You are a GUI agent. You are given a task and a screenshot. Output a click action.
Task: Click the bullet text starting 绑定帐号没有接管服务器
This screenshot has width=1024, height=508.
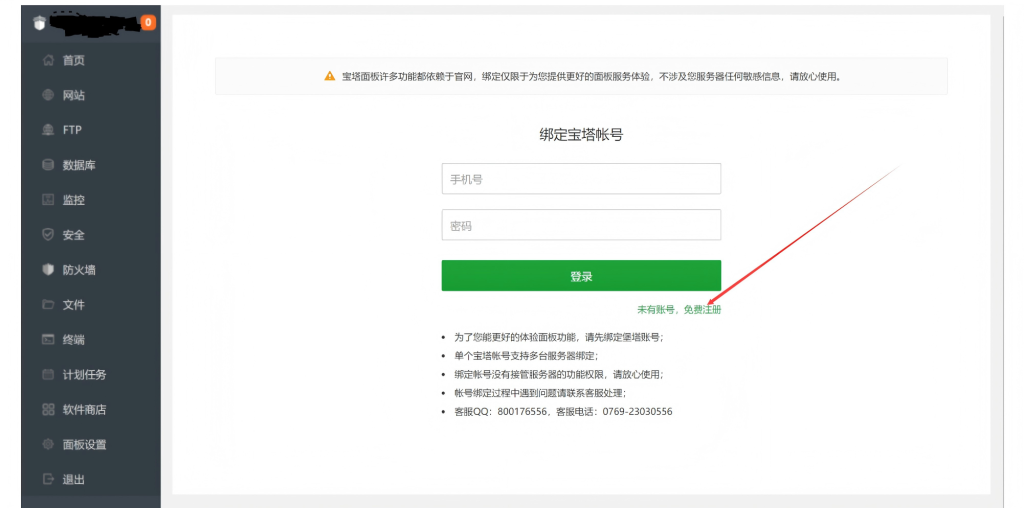tap(559, 375)
